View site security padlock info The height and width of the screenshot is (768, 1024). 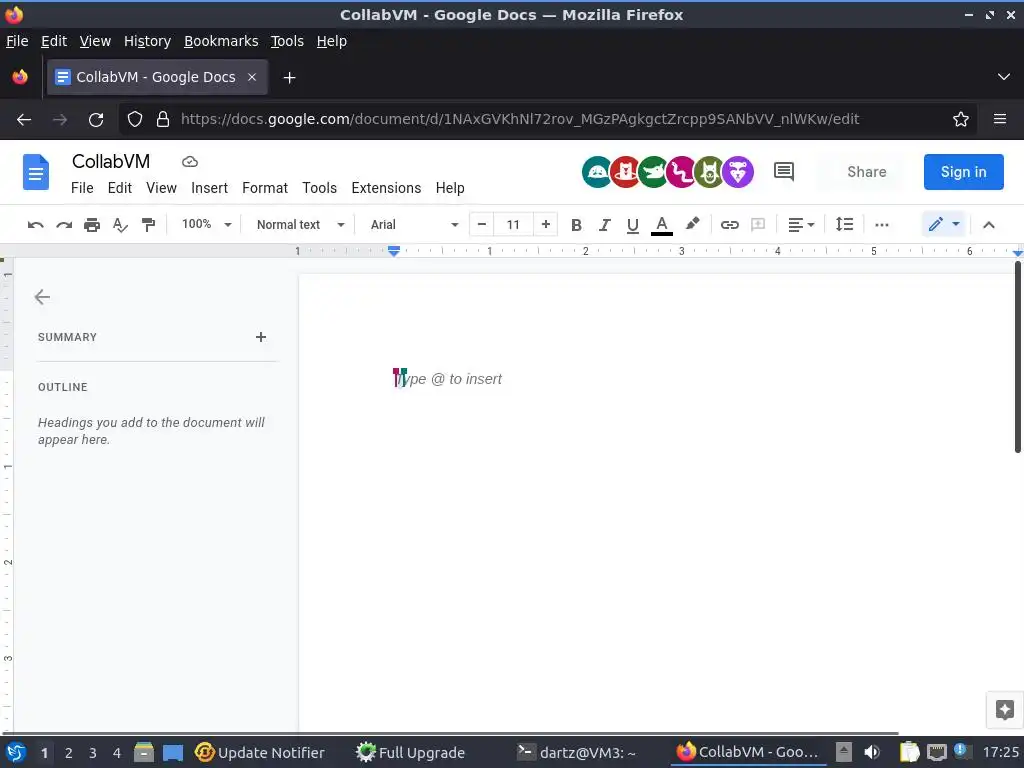(x=163, y=119)
